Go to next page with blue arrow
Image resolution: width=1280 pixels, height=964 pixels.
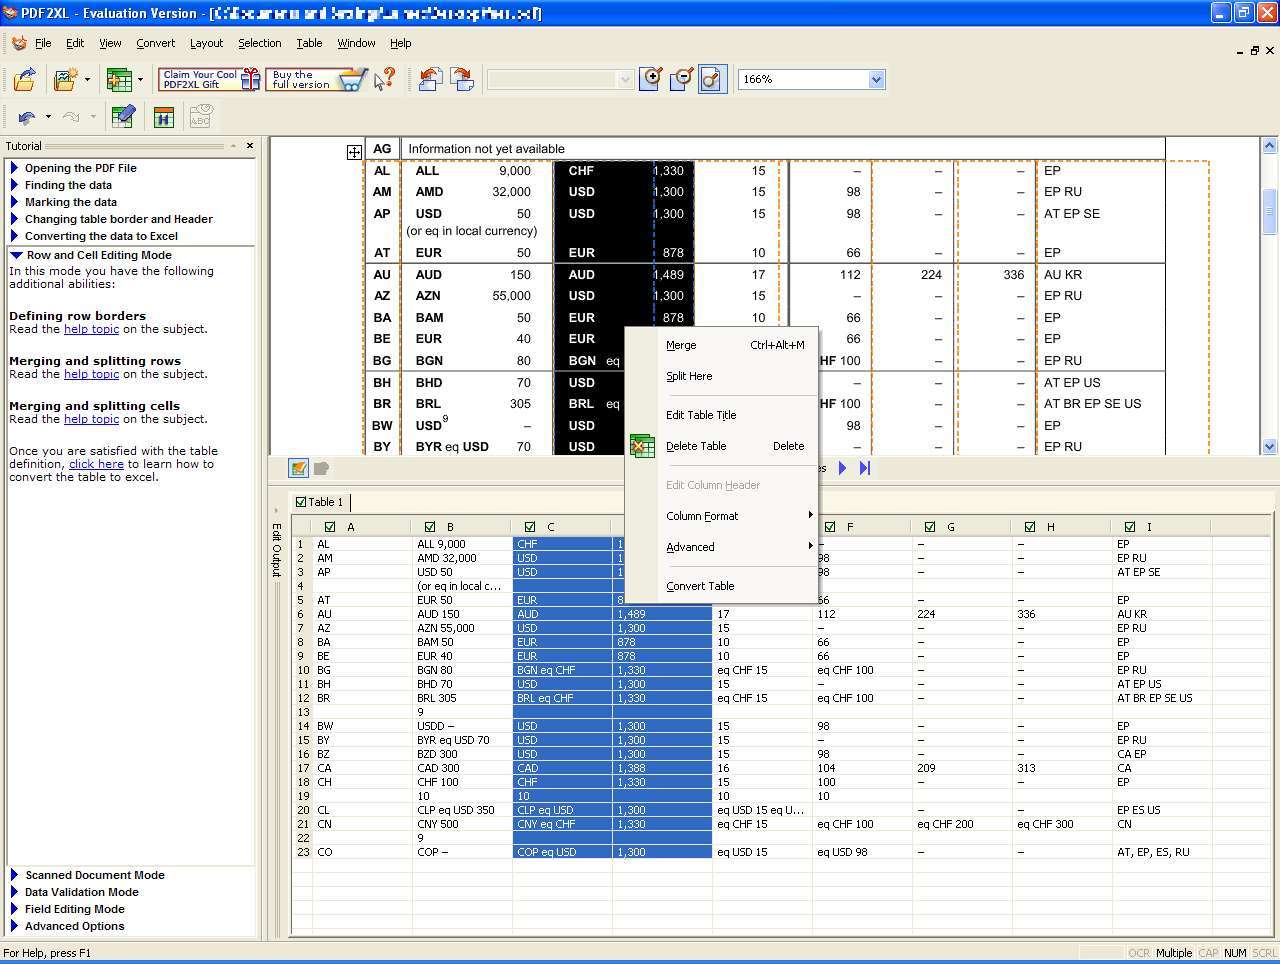[x=842, y=468]
